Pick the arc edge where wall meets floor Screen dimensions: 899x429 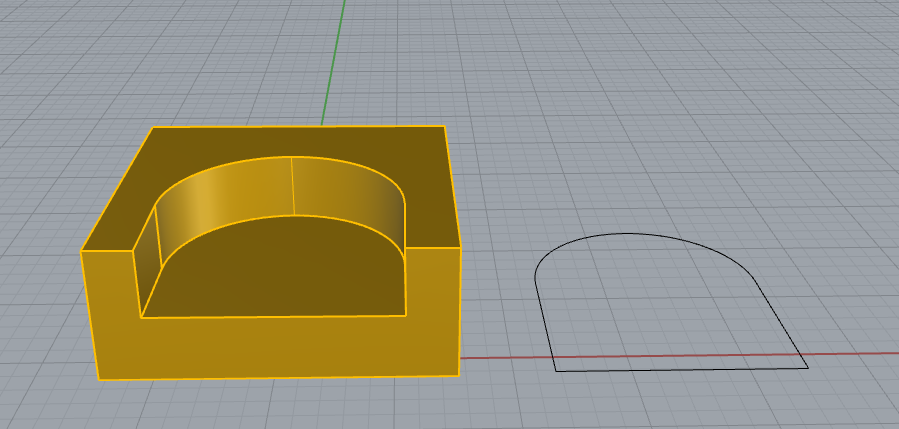point(280,216)
